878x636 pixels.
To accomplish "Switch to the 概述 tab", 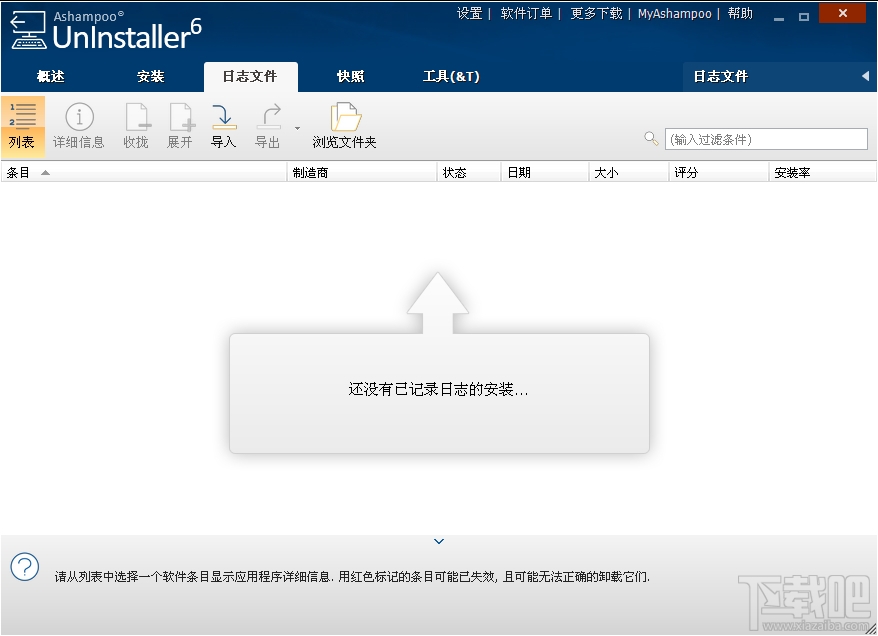I will tap(50, 76).
